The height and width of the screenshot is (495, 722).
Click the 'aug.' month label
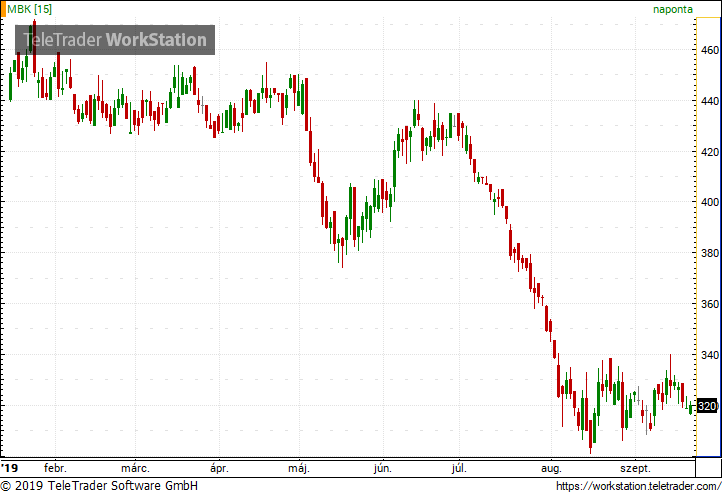(x=551, y=469)
